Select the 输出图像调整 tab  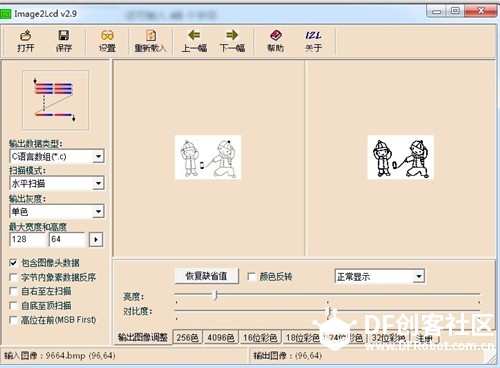pos(143,337)
